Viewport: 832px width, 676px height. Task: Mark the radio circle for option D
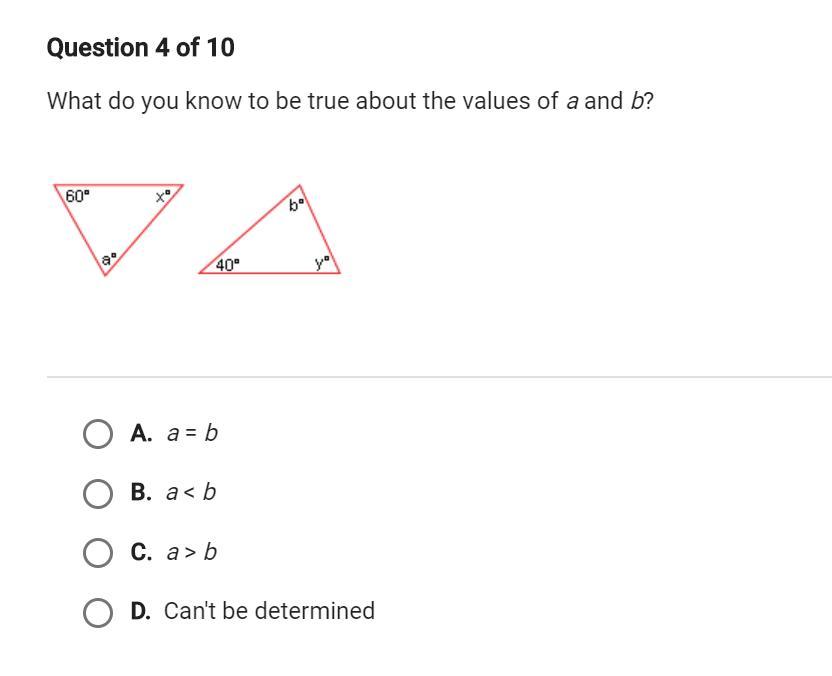tap(98, 612)
